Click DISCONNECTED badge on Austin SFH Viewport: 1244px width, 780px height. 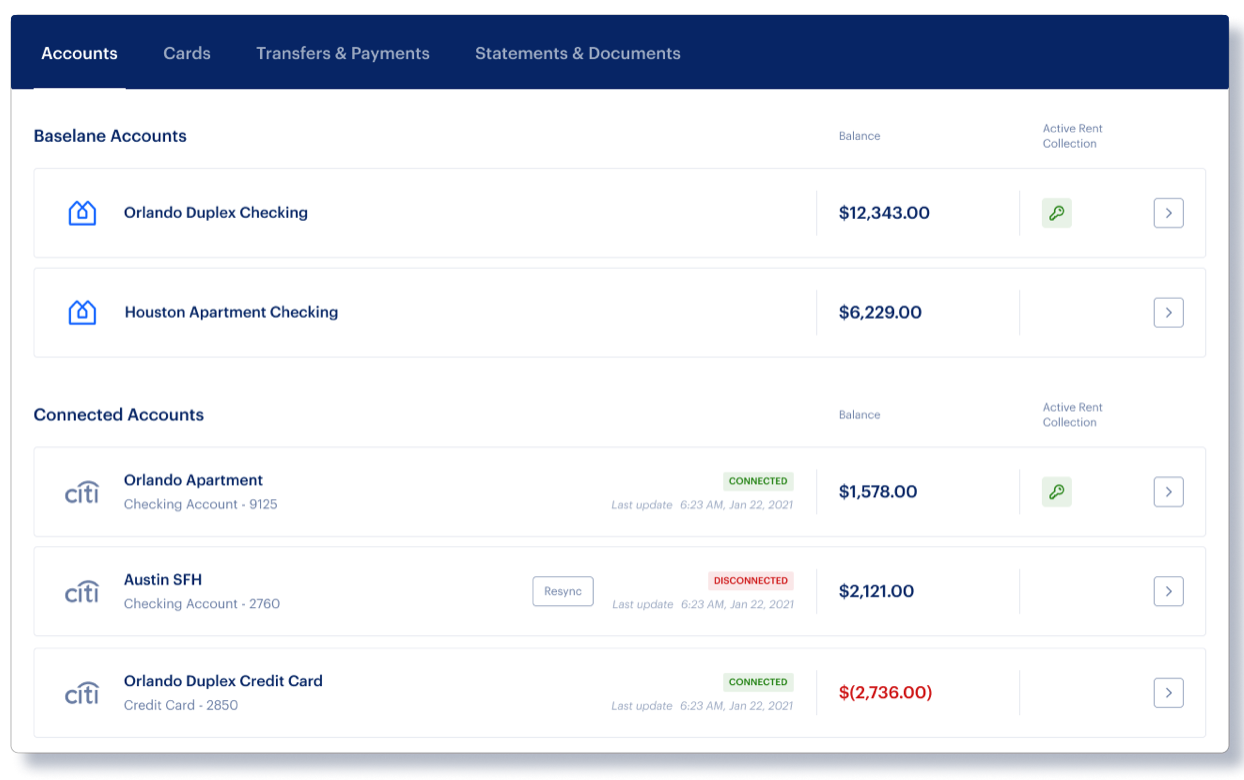coord(751,580)
